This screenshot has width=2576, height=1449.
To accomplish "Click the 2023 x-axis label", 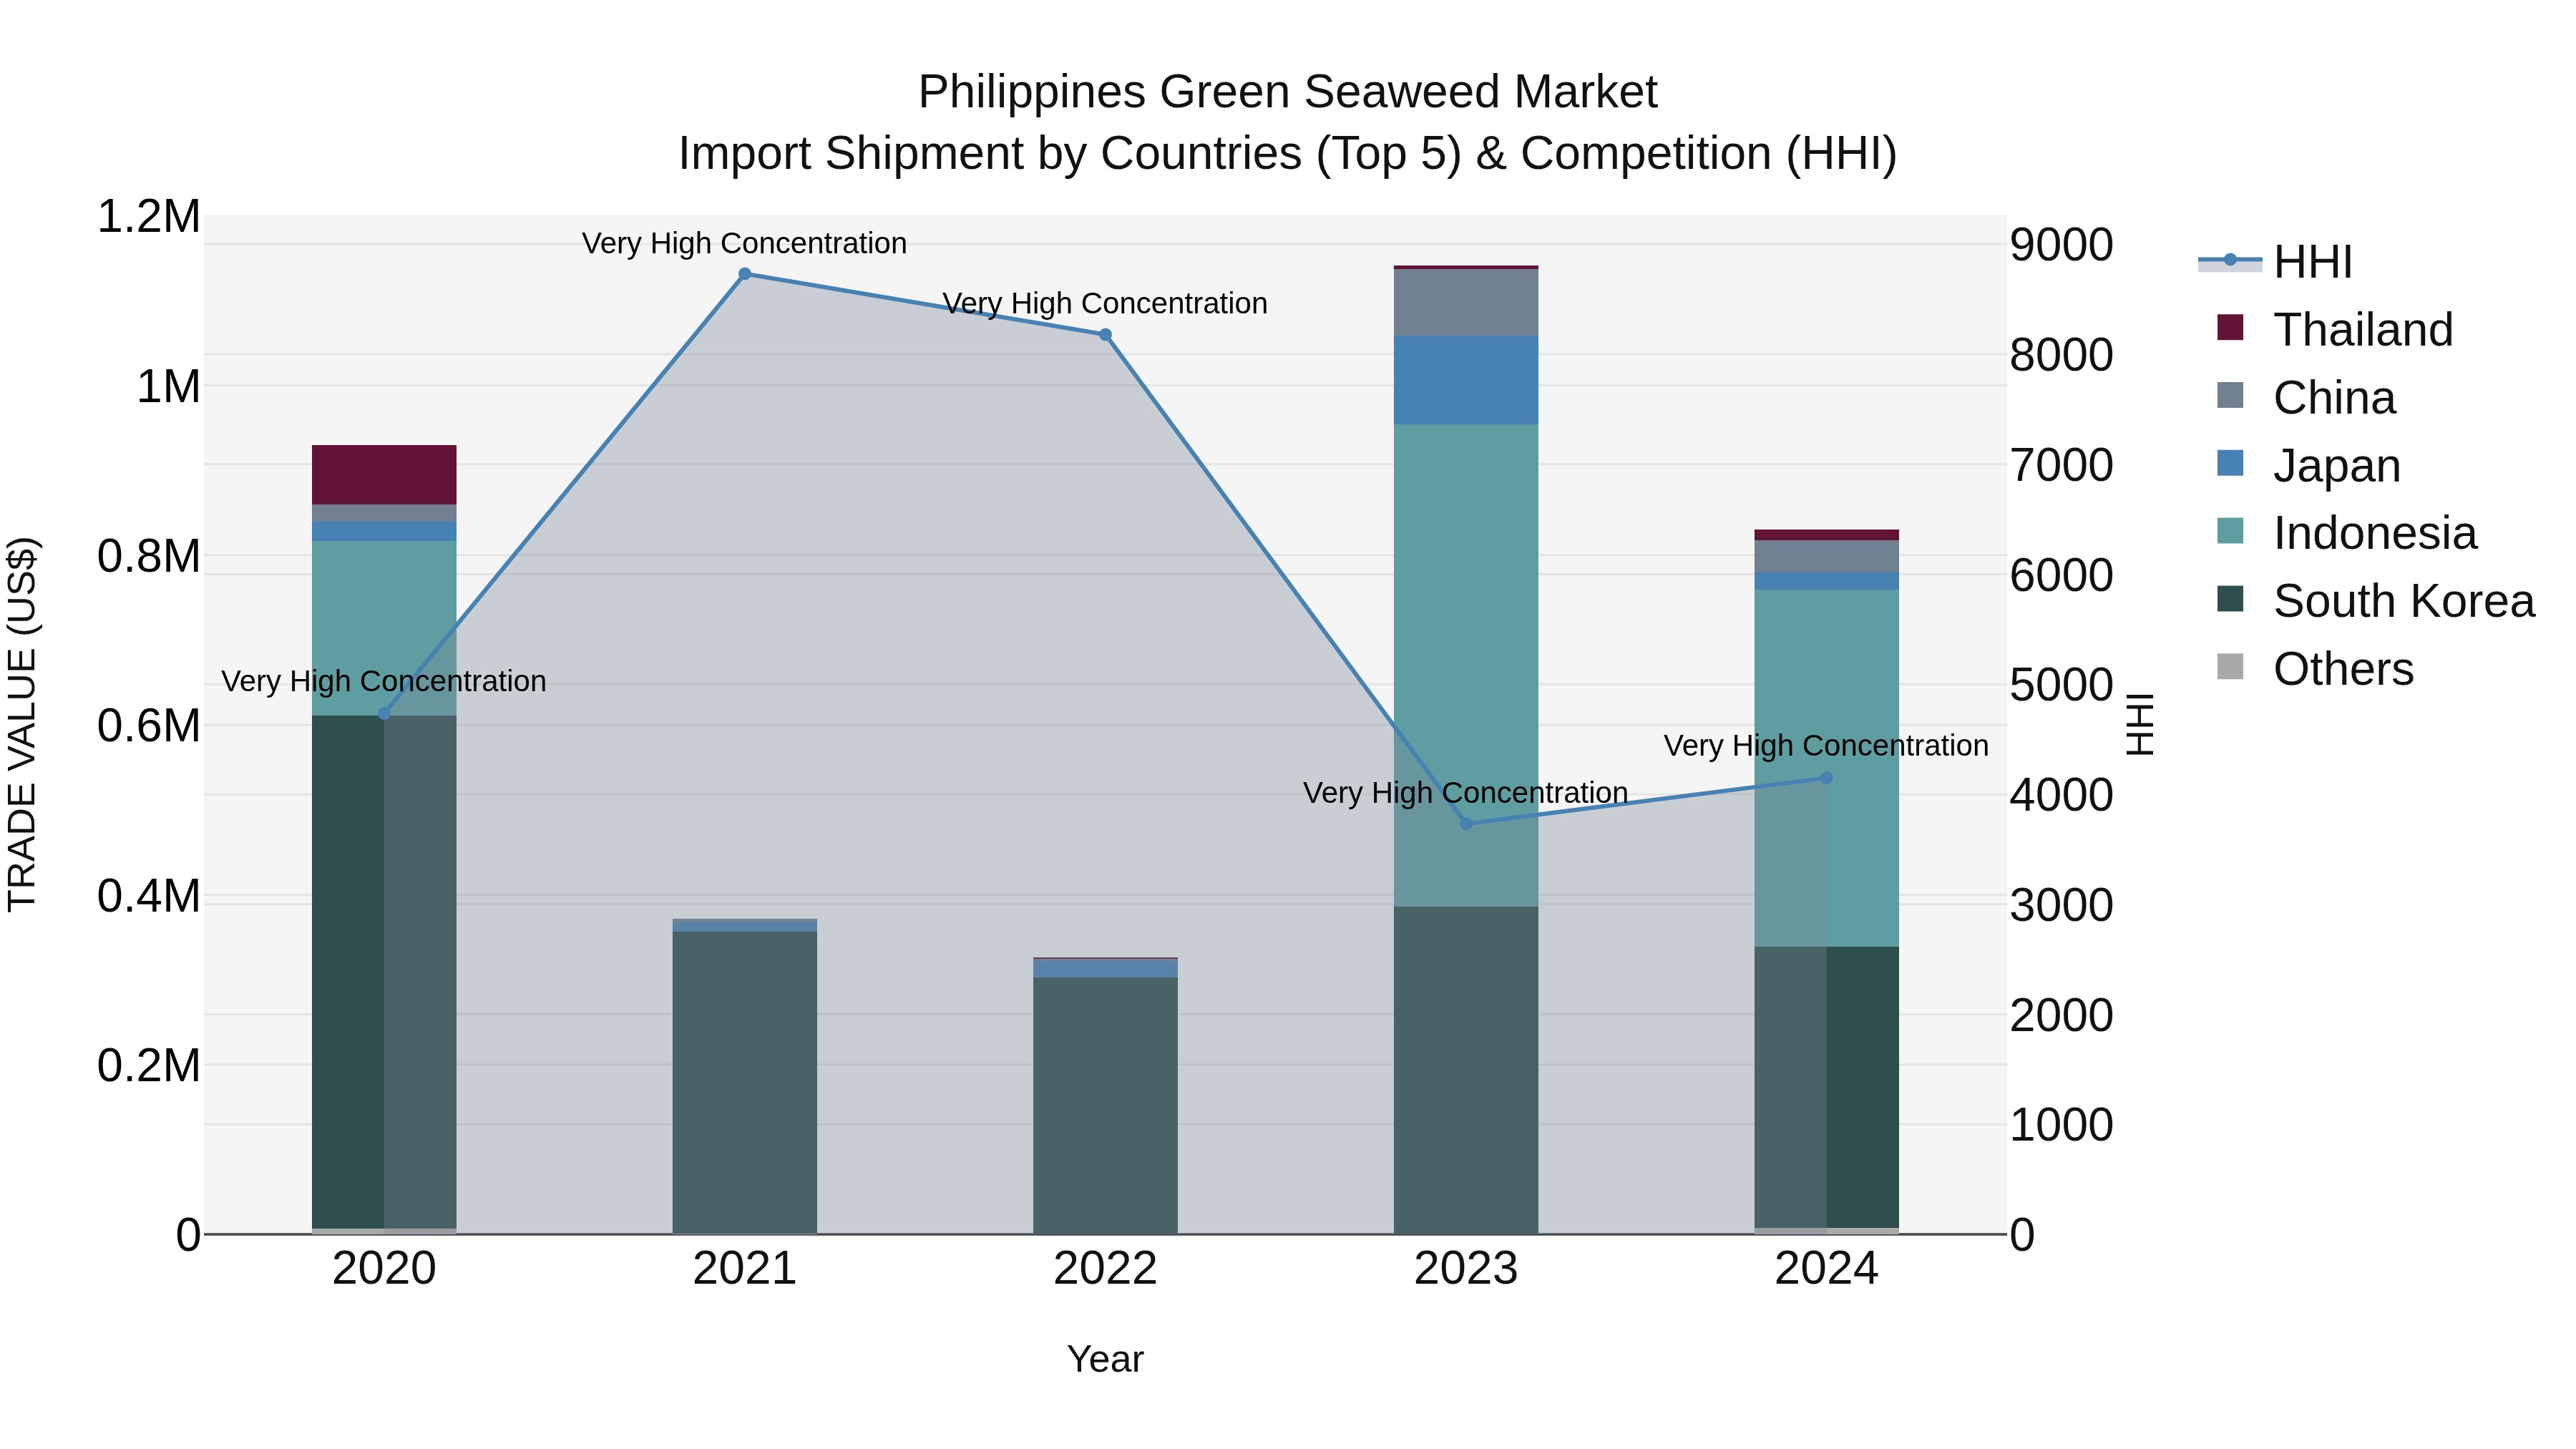I will tap(1466, 1269).
